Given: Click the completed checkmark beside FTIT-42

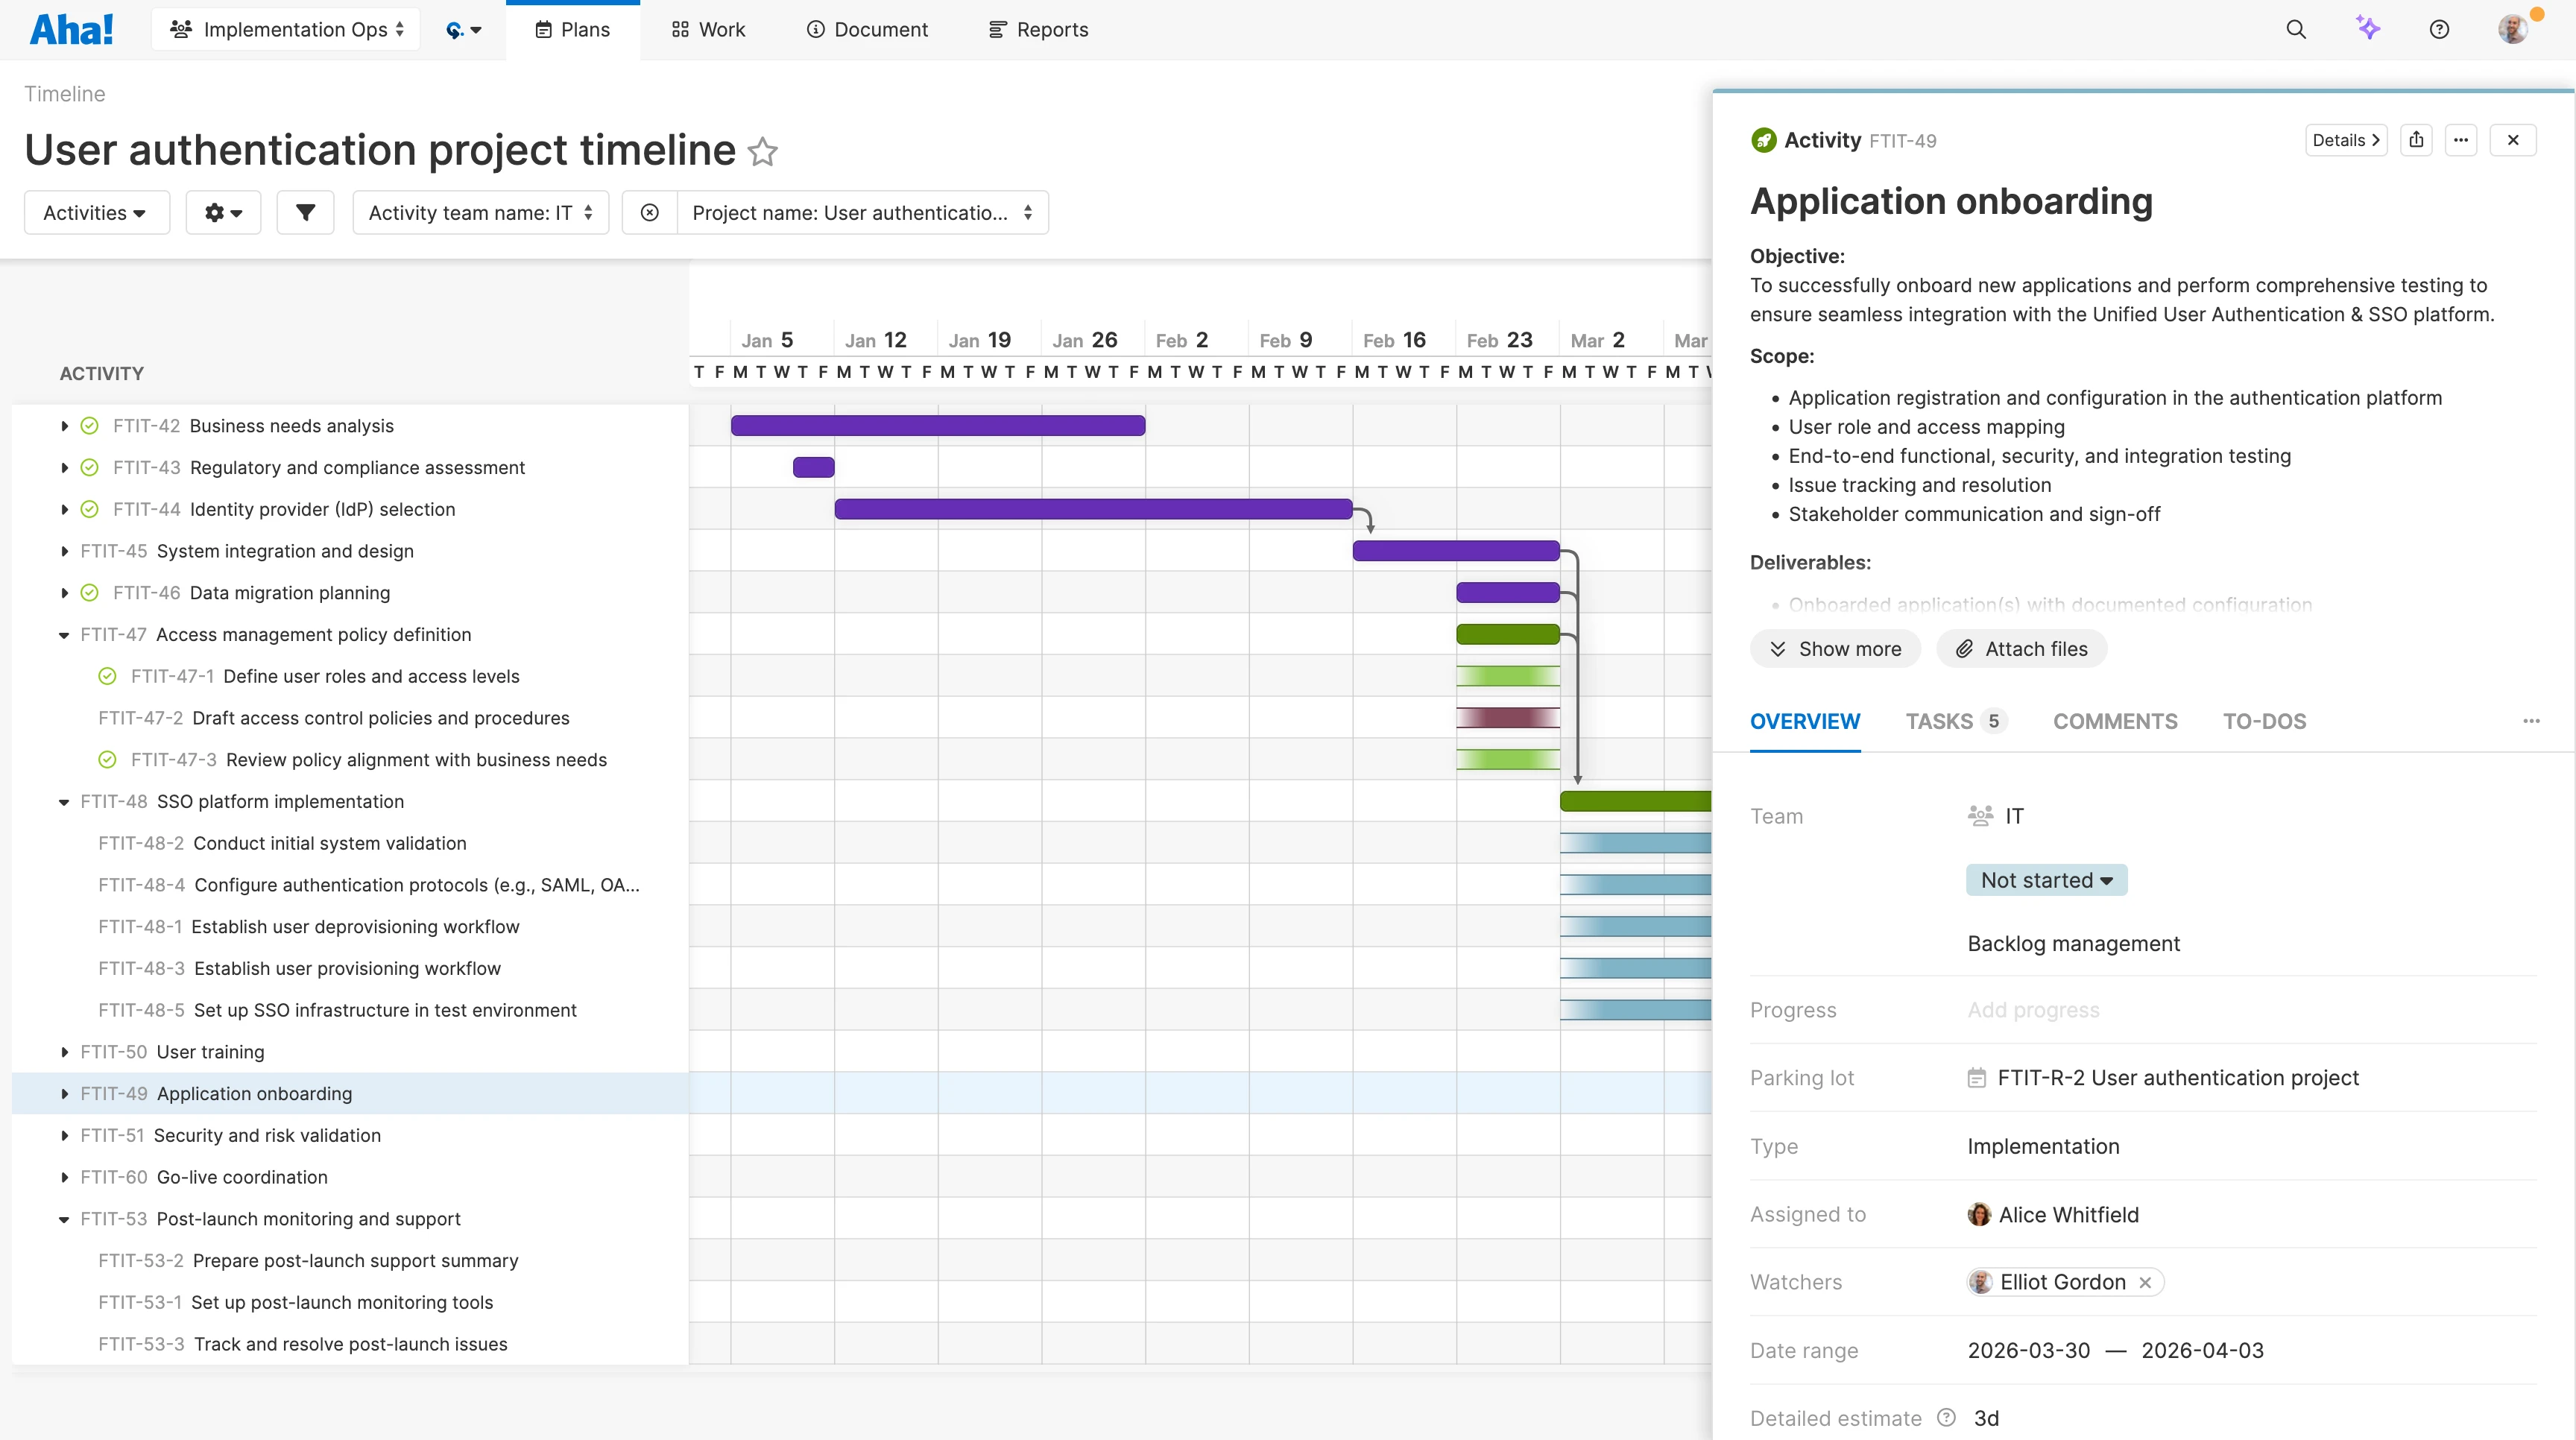Looking at the screenshot, I should coord(89,425).
